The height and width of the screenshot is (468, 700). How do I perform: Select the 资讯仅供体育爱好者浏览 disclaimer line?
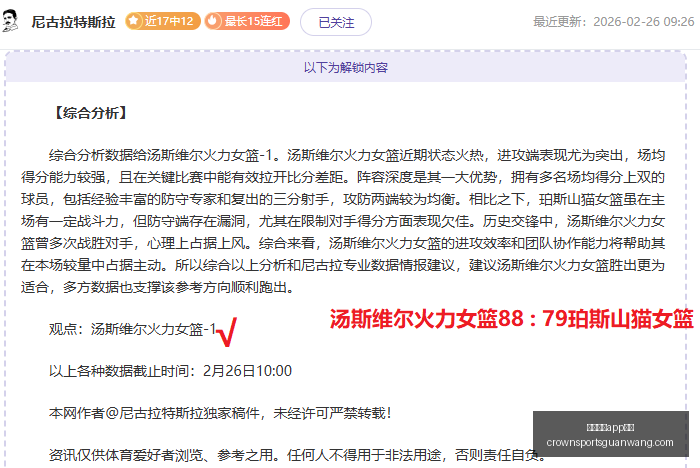pyautogui.click(x=297, y=455)
